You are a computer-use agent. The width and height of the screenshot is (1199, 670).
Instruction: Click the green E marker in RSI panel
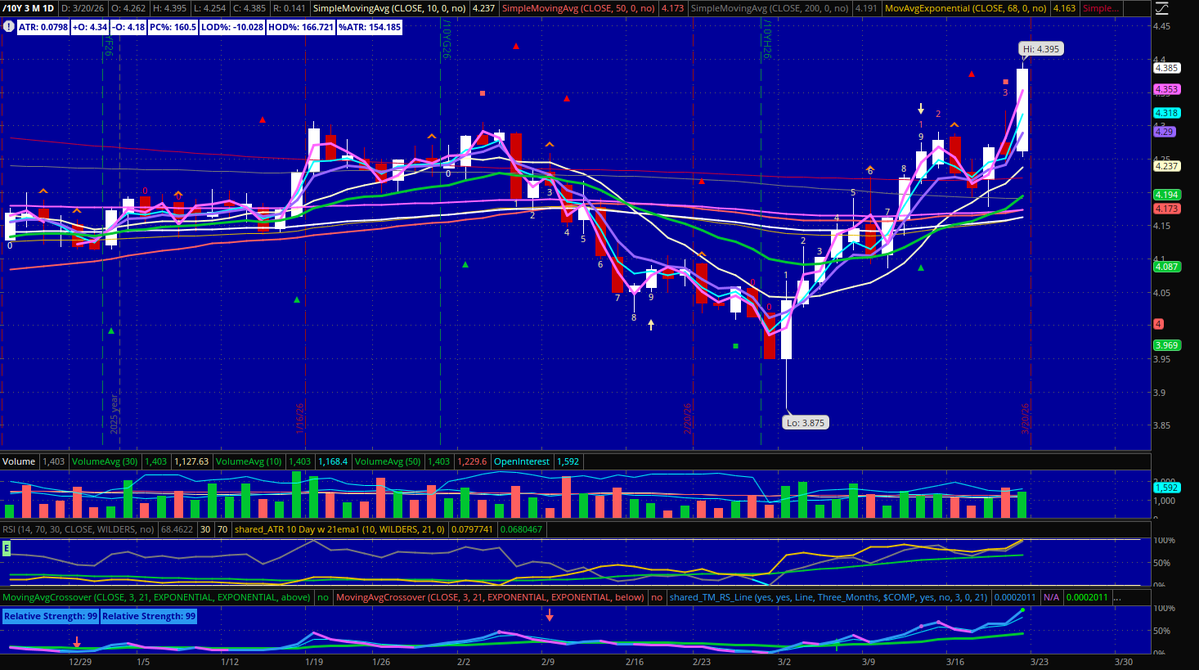[x=6, y=548]
